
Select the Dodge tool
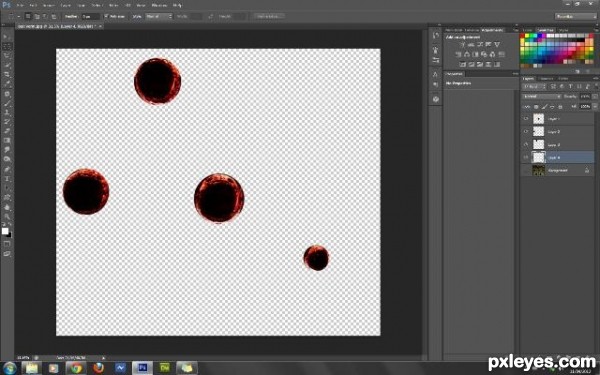7,159
